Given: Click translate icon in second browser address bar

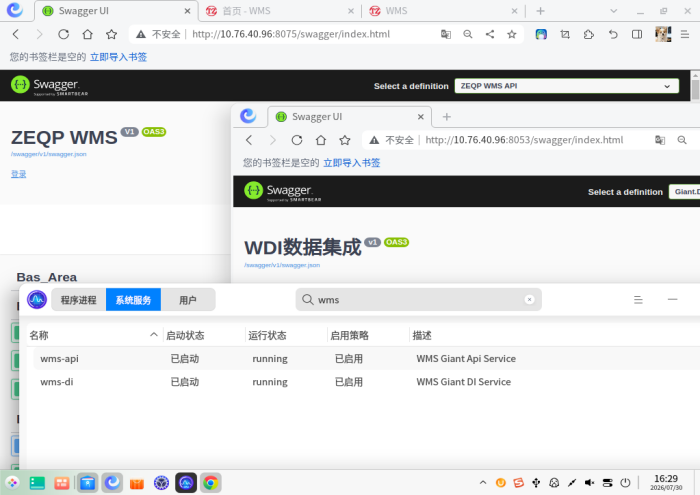Looking at the screenshot, I should click(660, 140).
